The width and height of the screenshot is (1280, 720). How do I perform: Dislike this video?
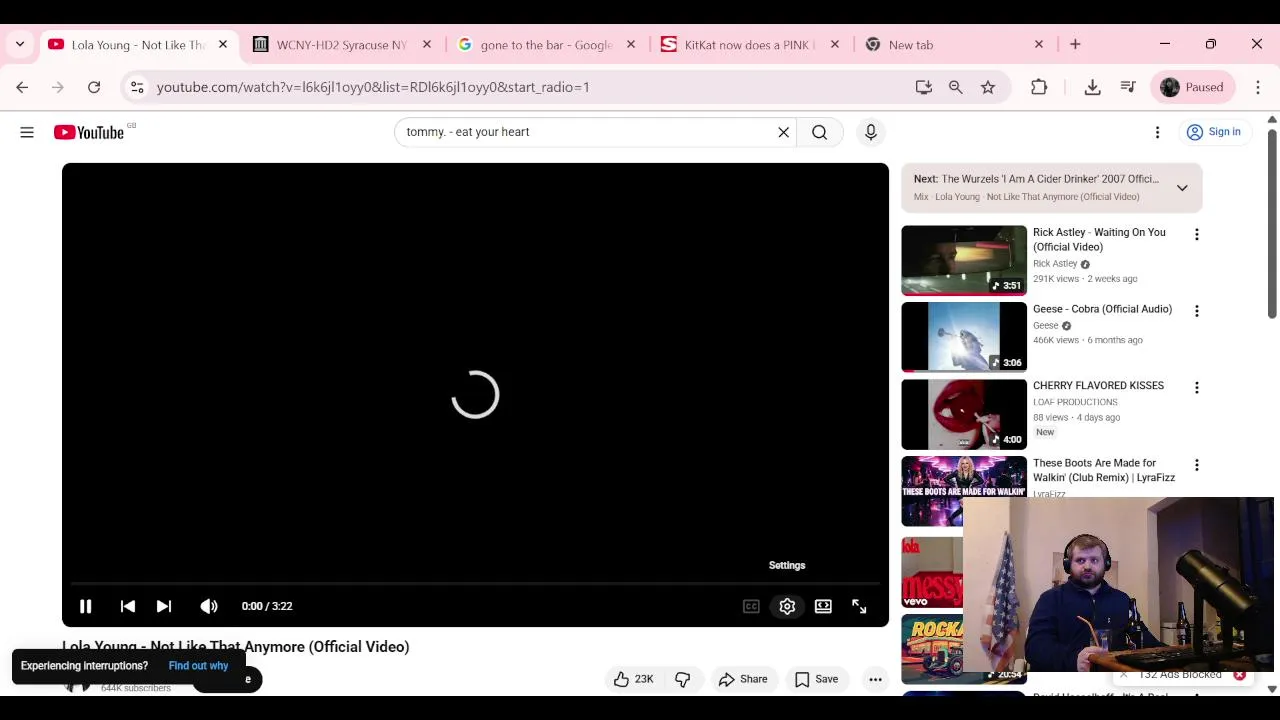[683, 679]
